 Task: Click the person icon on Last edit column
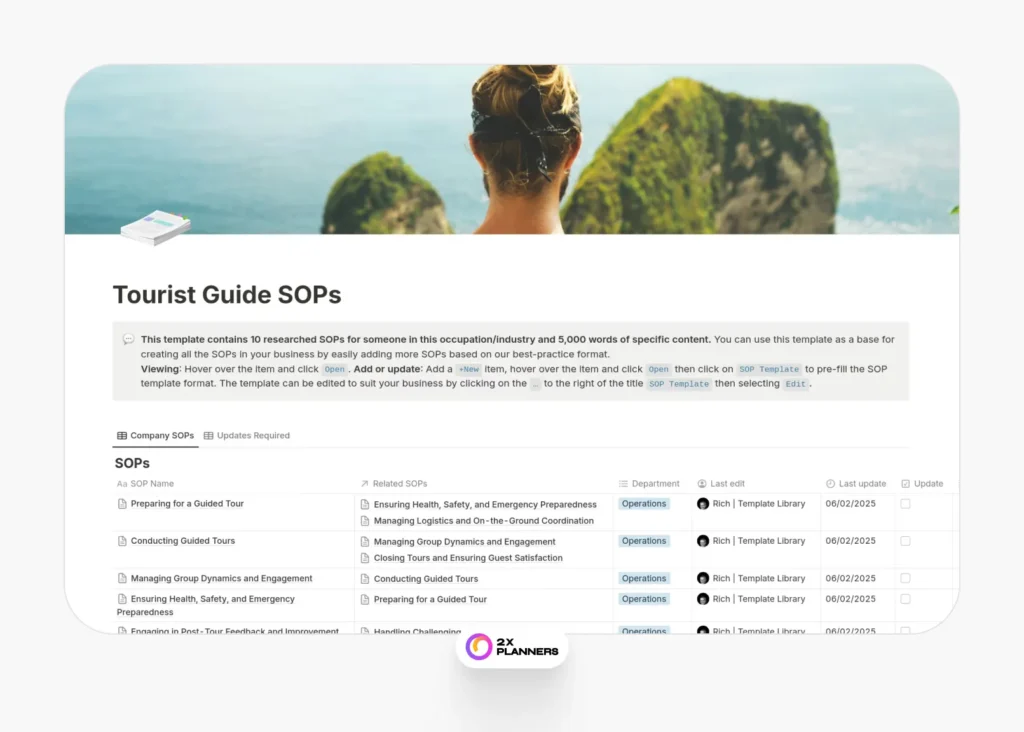pyautogui.click(x=702, y=484)
